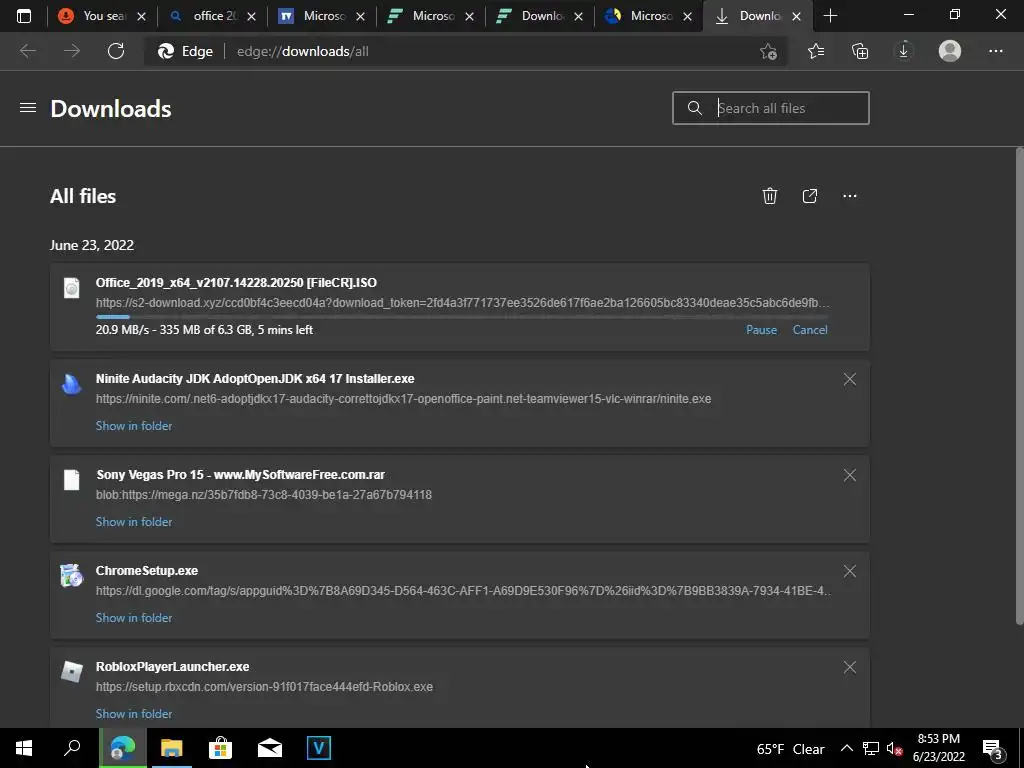Viewport: 1024px width, 768px height.
Task: Open ChromeSetup.exe file name
Action: 146,571
